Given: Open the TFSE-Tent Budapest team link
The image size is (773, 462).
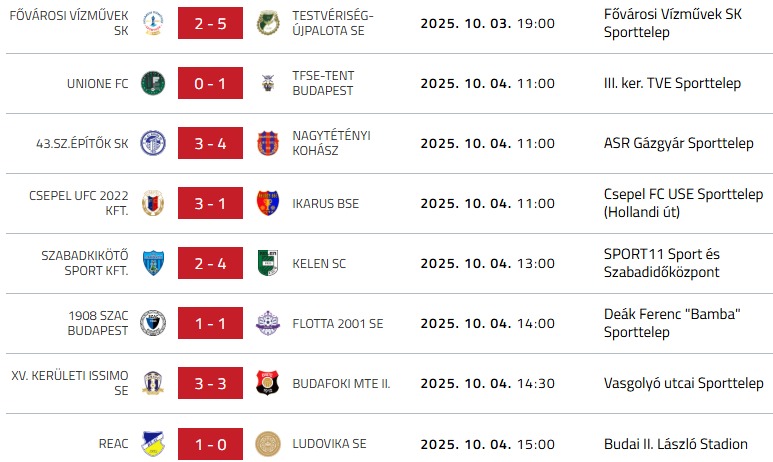Looking at the screenshot, I should tap(323, 83).
